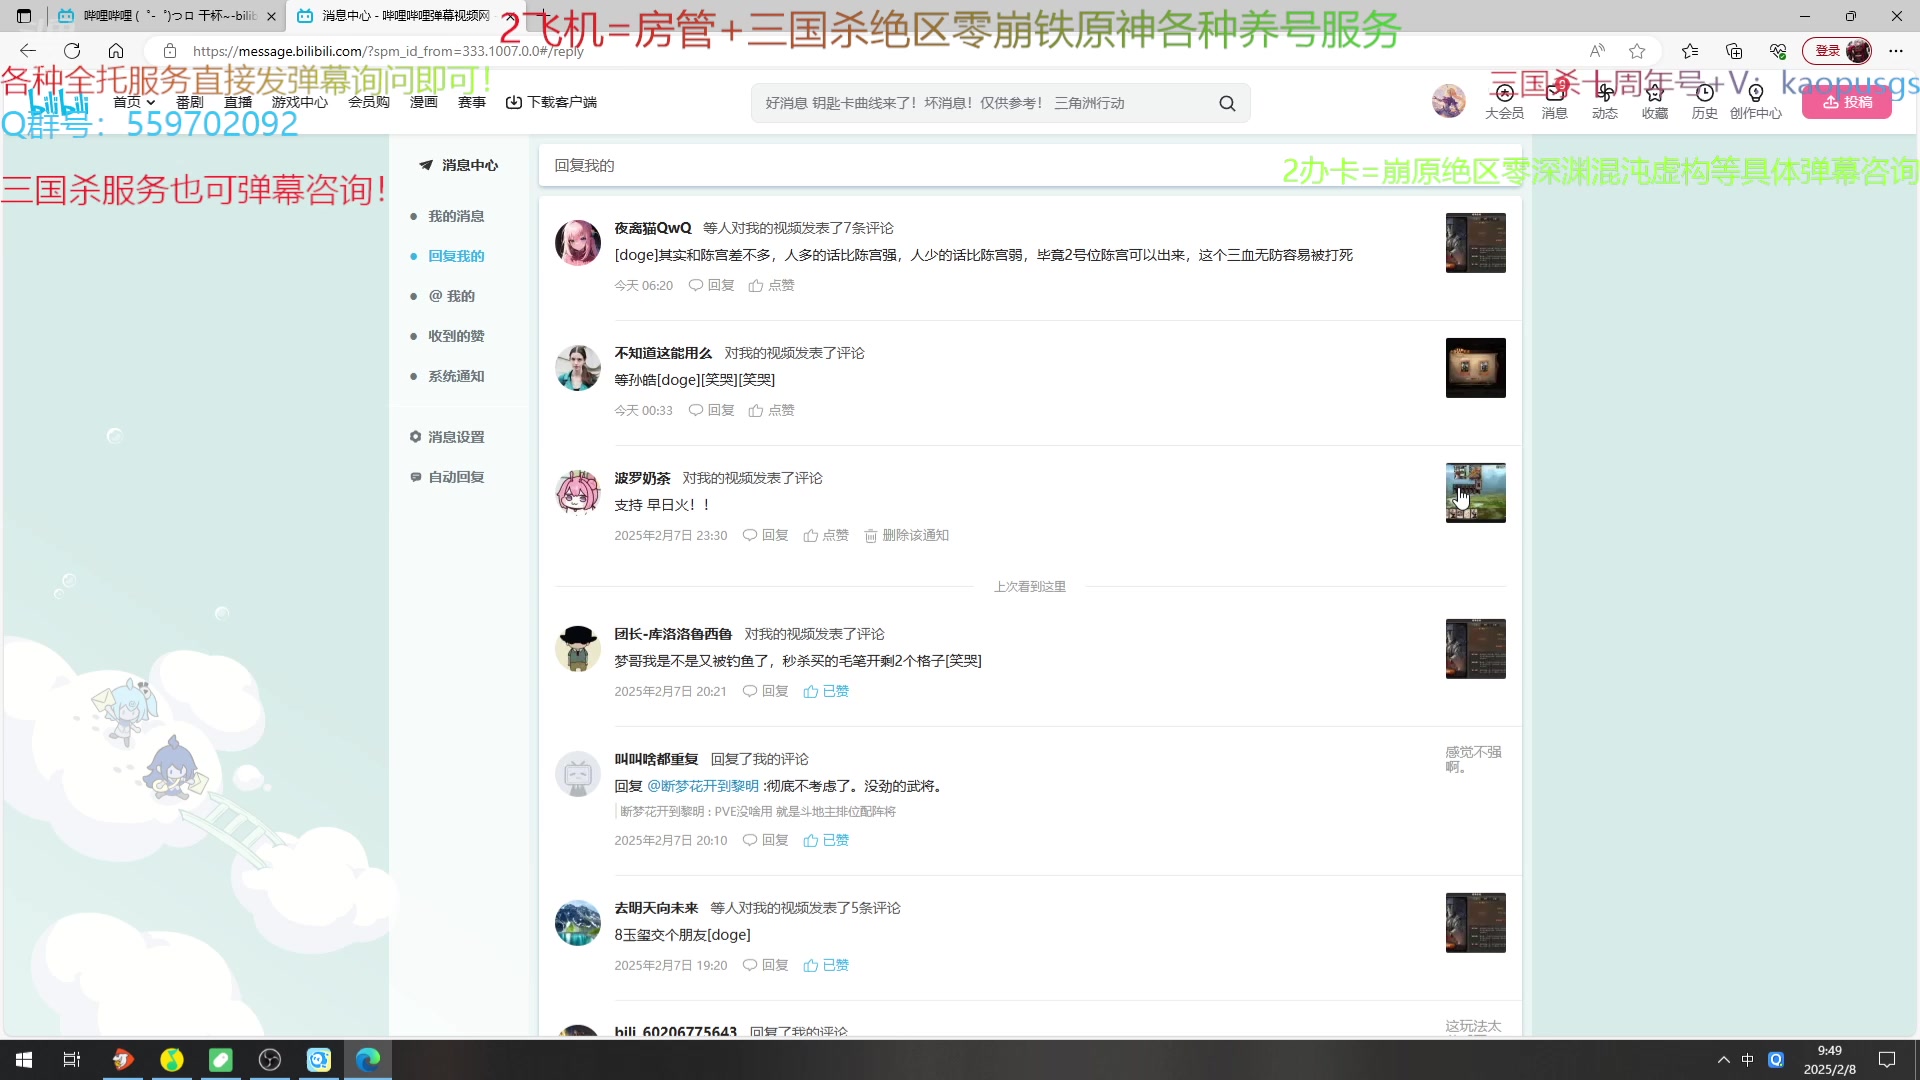
Task: Select 回复我的 in sidebar
Action: point(456,256)
